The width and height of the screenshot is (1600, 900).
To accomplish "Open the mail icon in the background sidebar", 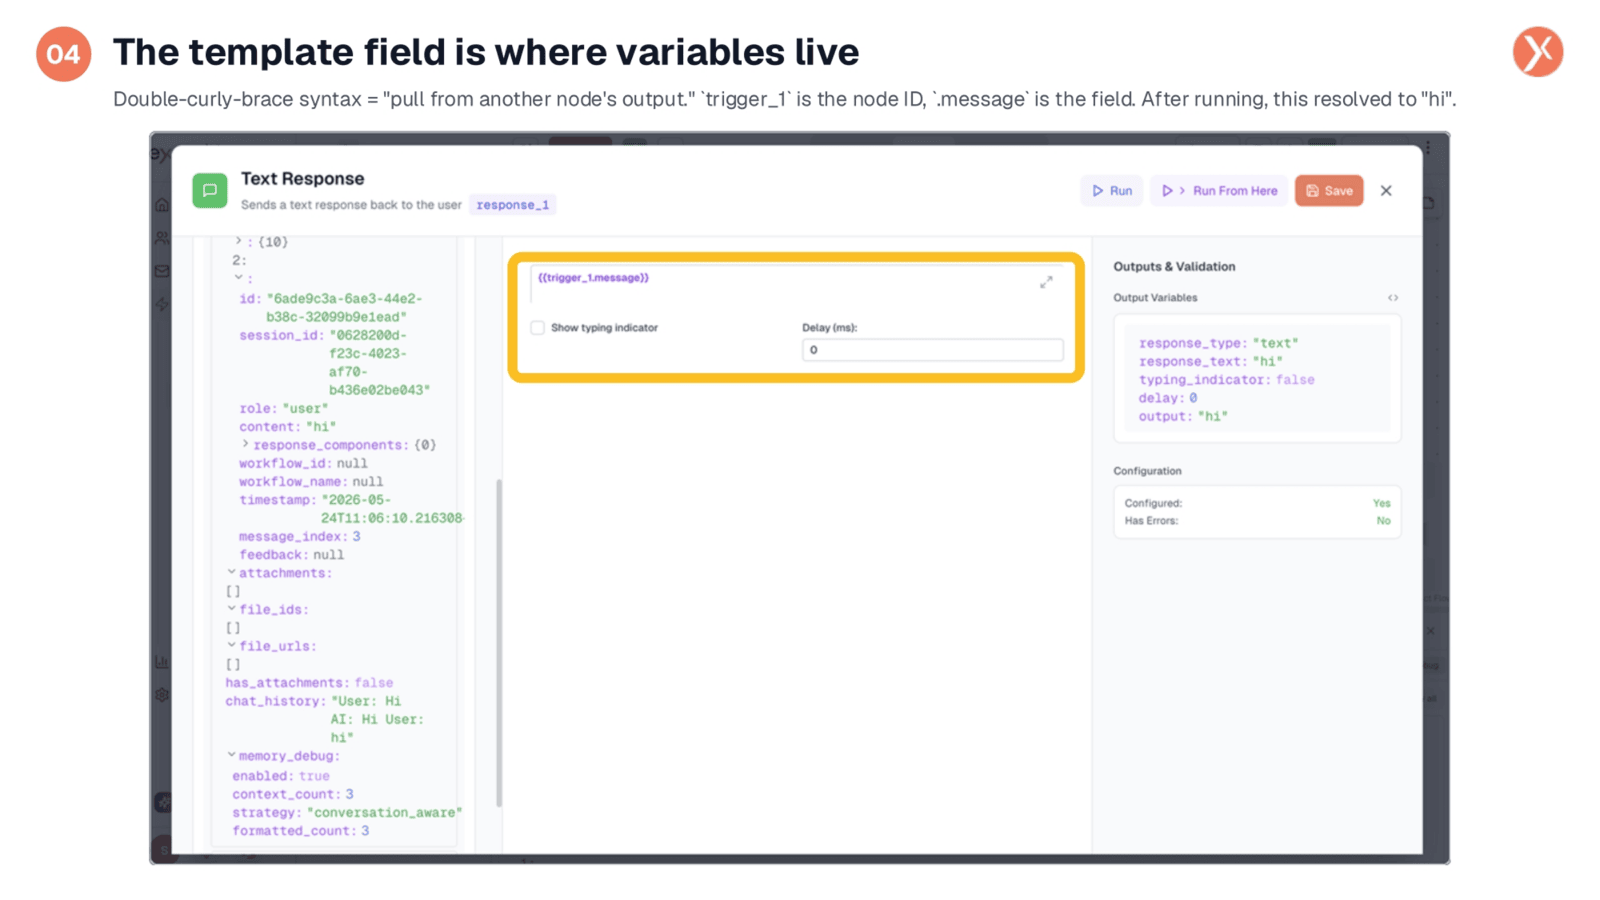I will (x=162, y=271).
